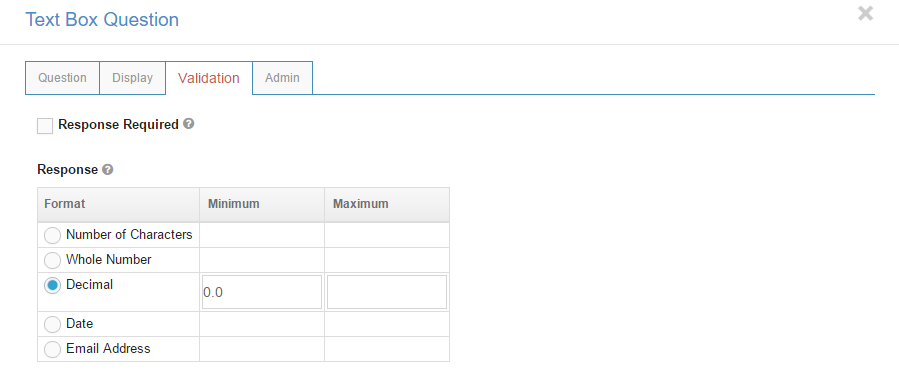This screenshot has width=899, height=381.
Task: Enable the Response Required checkbox
Action: pyautogui.click(x=45, y=125)
